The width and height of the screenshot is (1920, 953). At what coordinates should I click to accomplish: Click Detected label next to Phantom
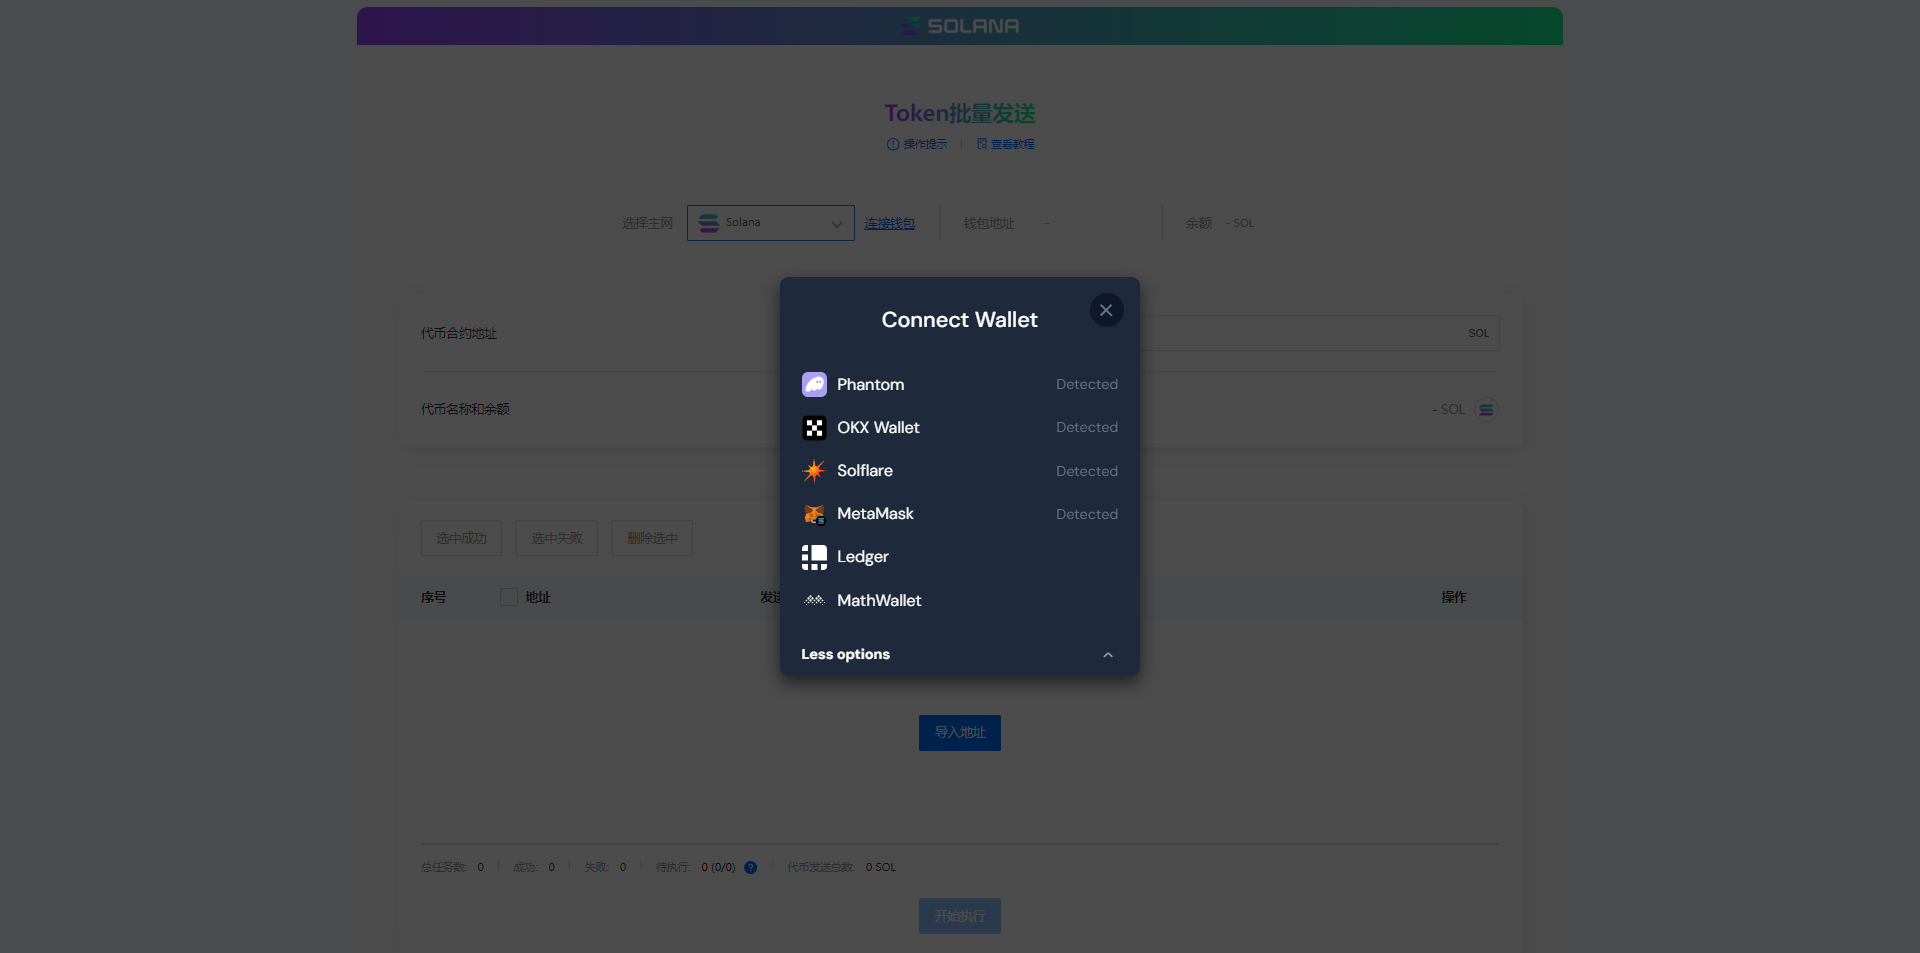tap(1087, 384)
